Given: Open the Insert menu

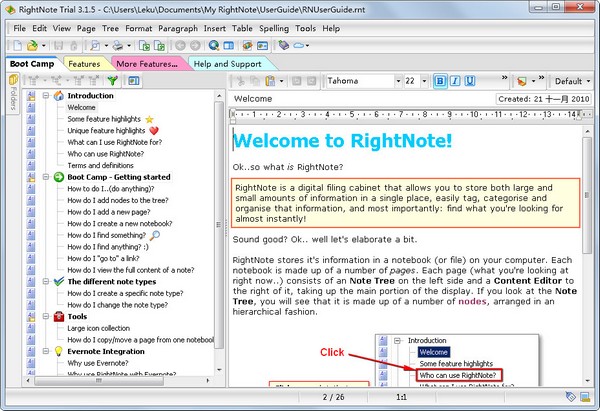Looking at the screenshot, I should [x=215, y=28].
